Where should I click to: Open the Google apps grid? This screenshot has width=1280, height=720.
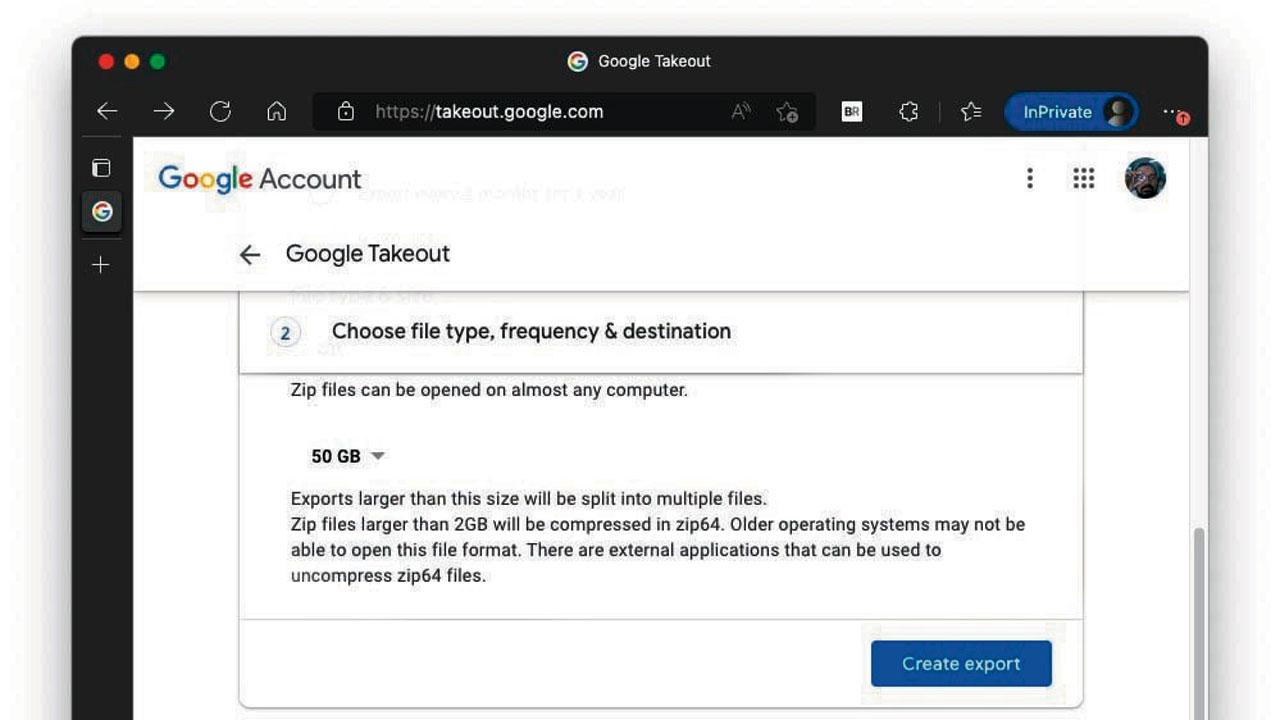(1084, 179)
